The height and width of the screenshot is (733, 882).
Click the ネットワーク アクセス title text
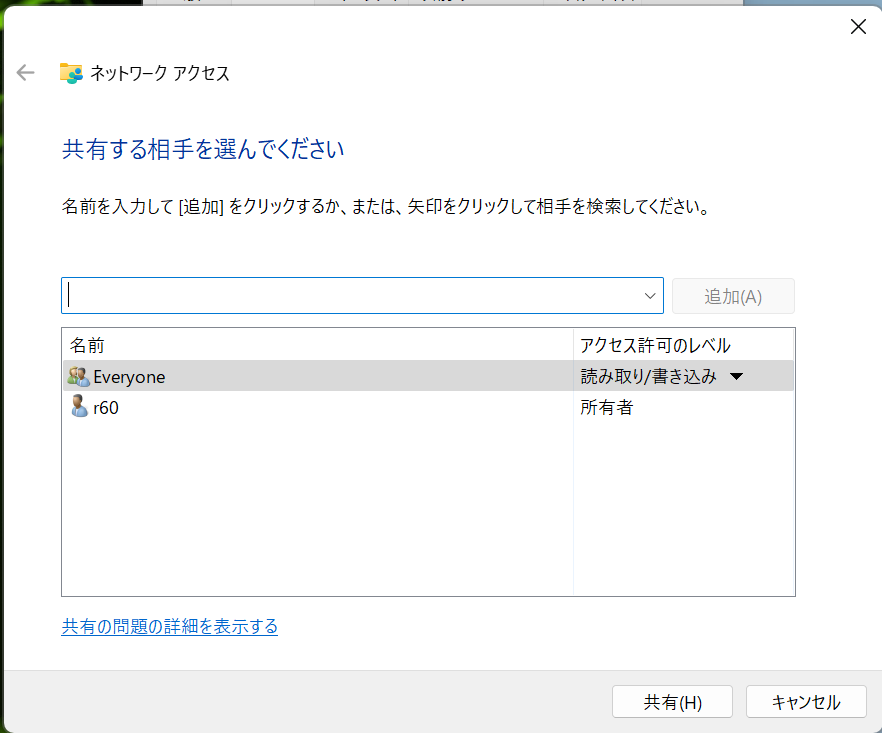[x=160, y=74]
